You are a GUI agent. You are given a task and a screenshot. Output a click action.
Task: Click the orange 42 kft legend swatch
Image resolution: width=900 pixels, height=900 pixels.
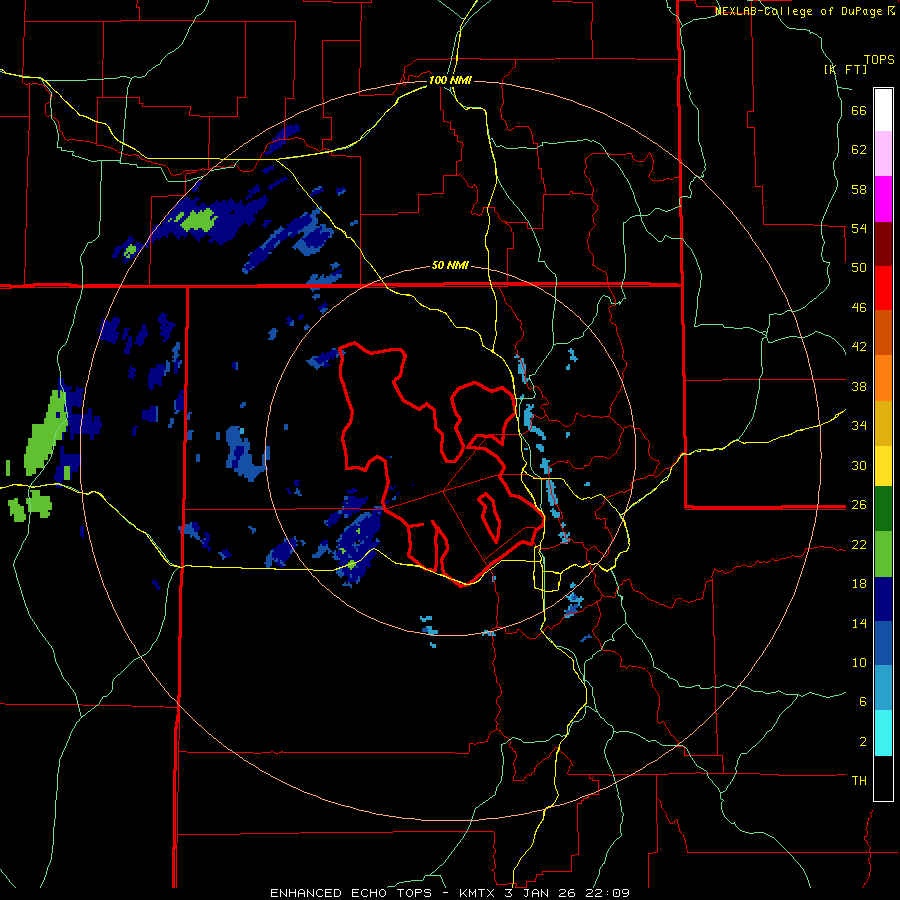(883, 378)
